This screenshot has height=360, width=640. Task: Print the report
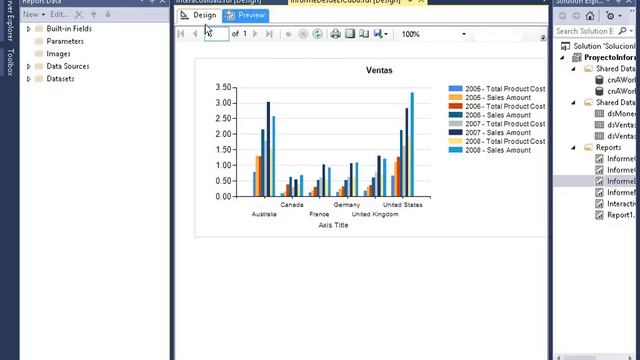[336, 34]
